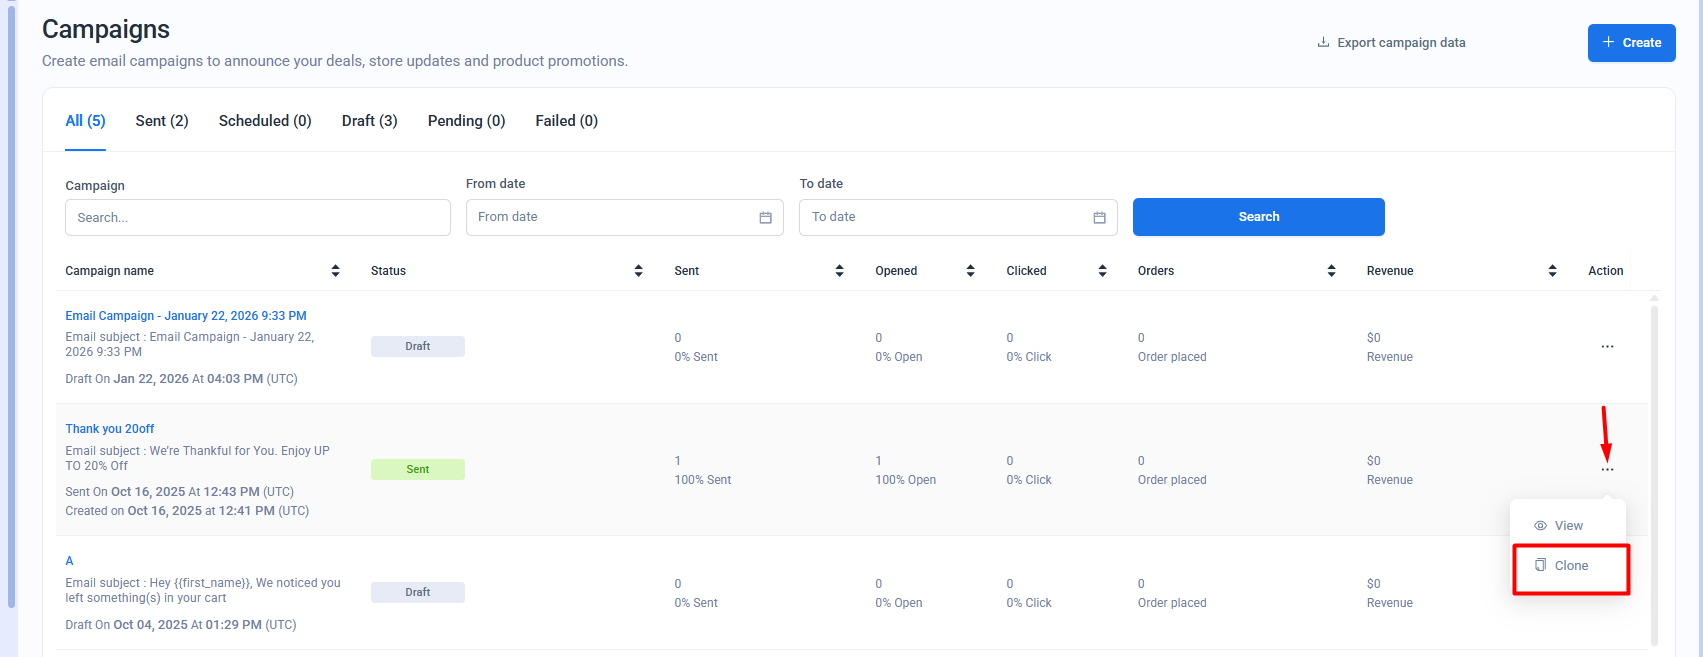Sort by Sent column arrows

coord(839,271)
